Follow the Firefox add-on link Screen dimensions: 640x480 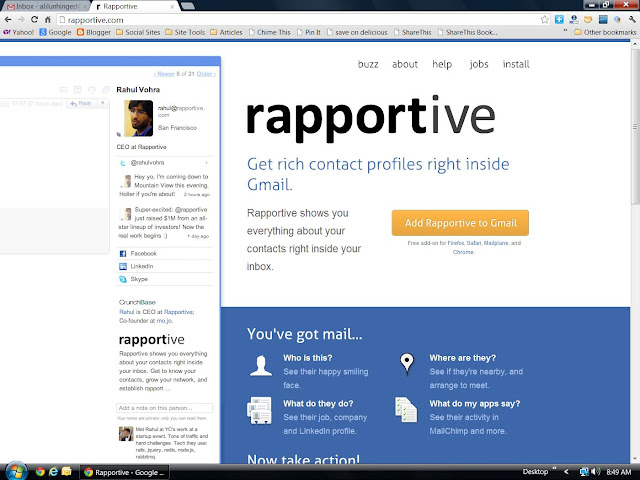(456, 243)
